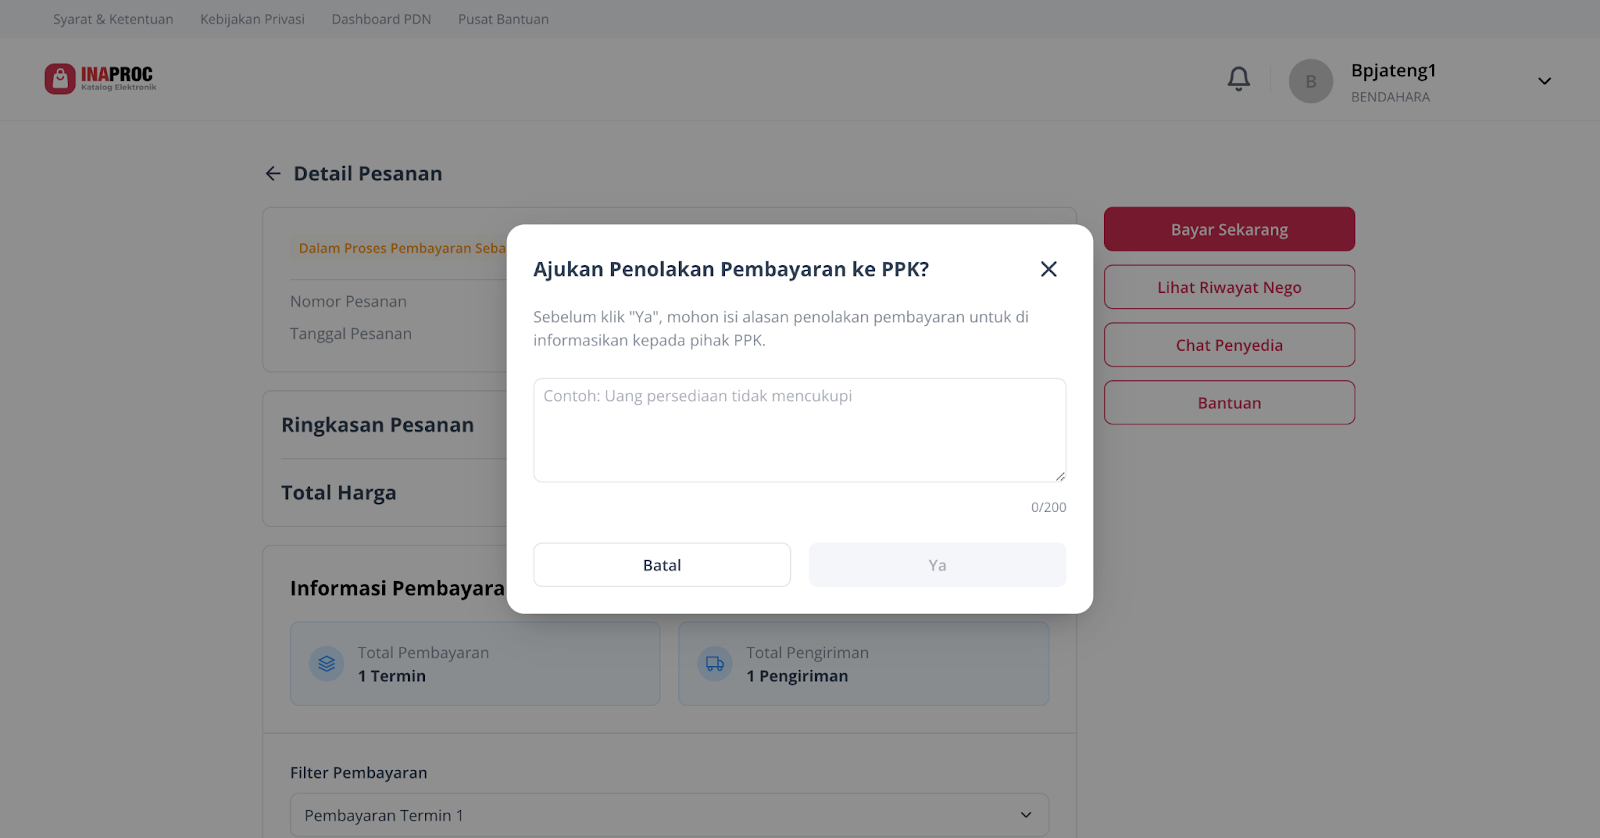
Task: Click the rejection reason text area
Action: point(799,430)
